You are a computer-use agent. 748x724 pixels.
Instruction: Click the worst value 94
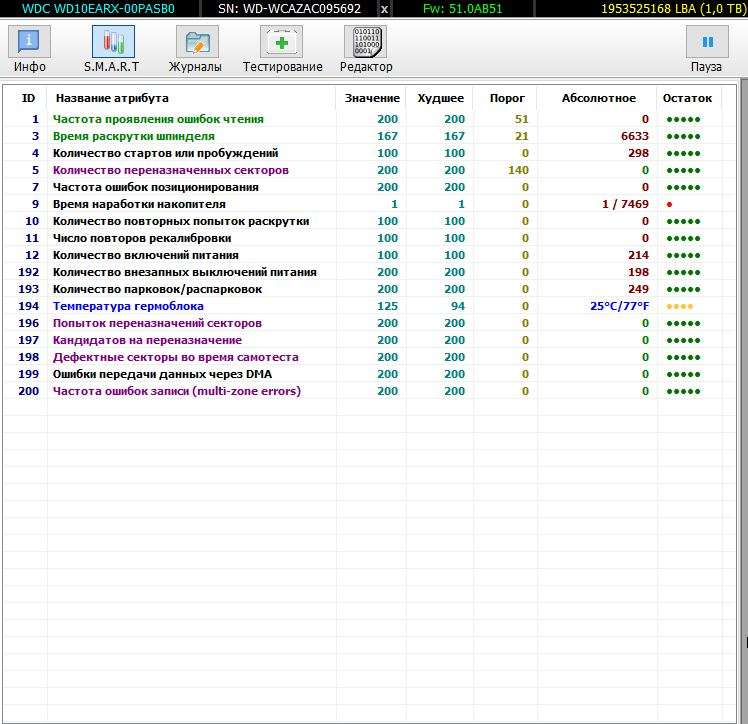(458, 306)
